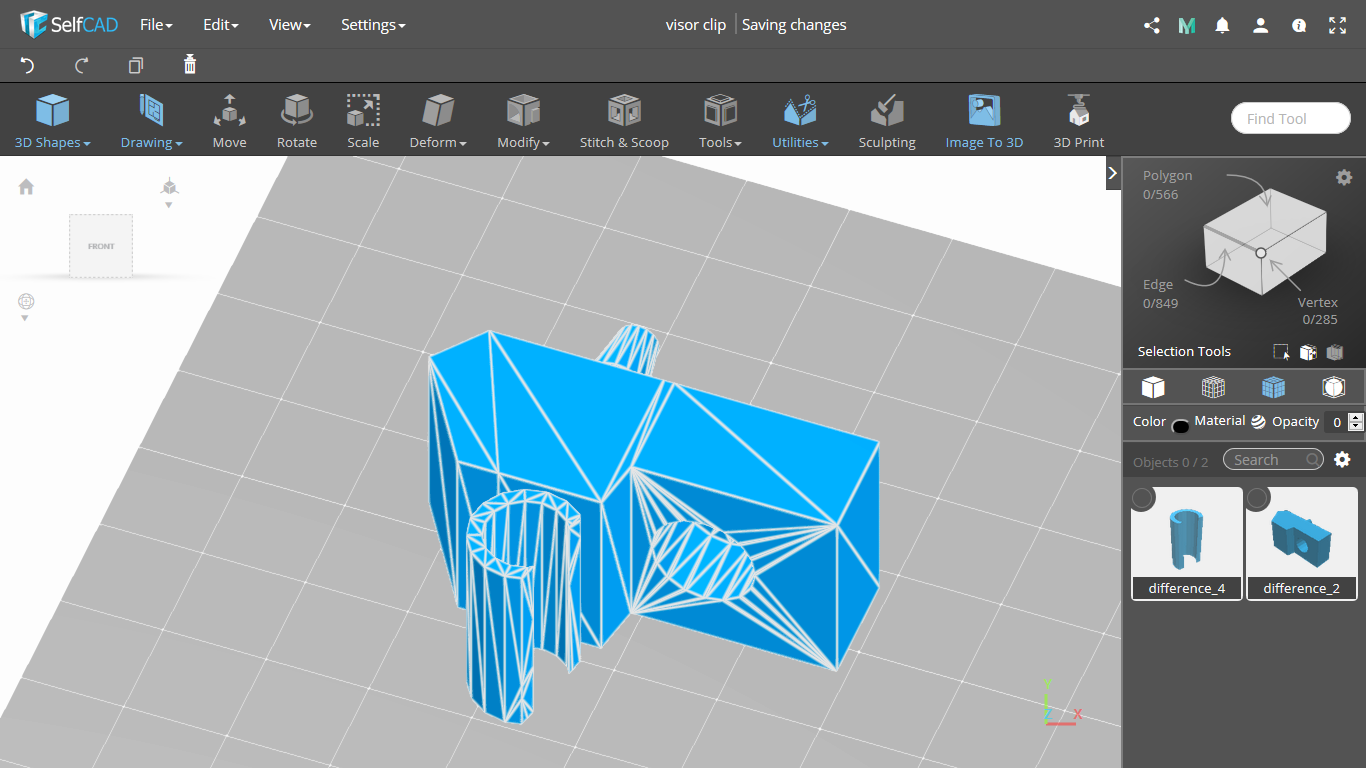Click the Find Tool search field
The height and width of the screenshot is (768, 1366).
click(x=1291, y=118)
